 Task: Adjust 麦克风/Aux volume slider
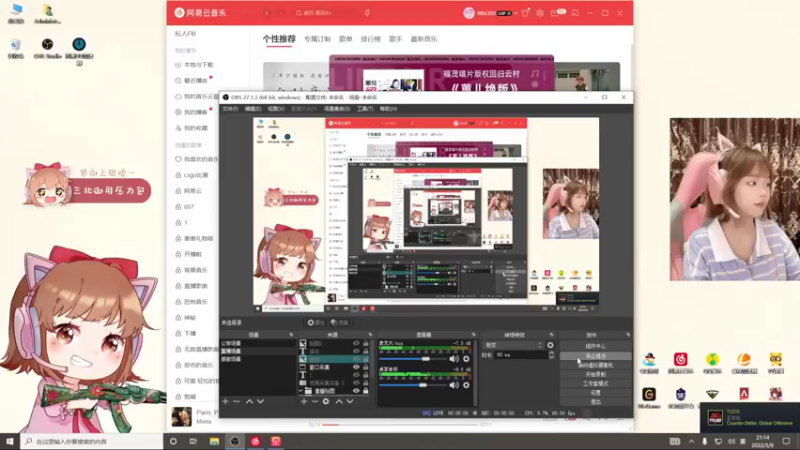point(412,359)
